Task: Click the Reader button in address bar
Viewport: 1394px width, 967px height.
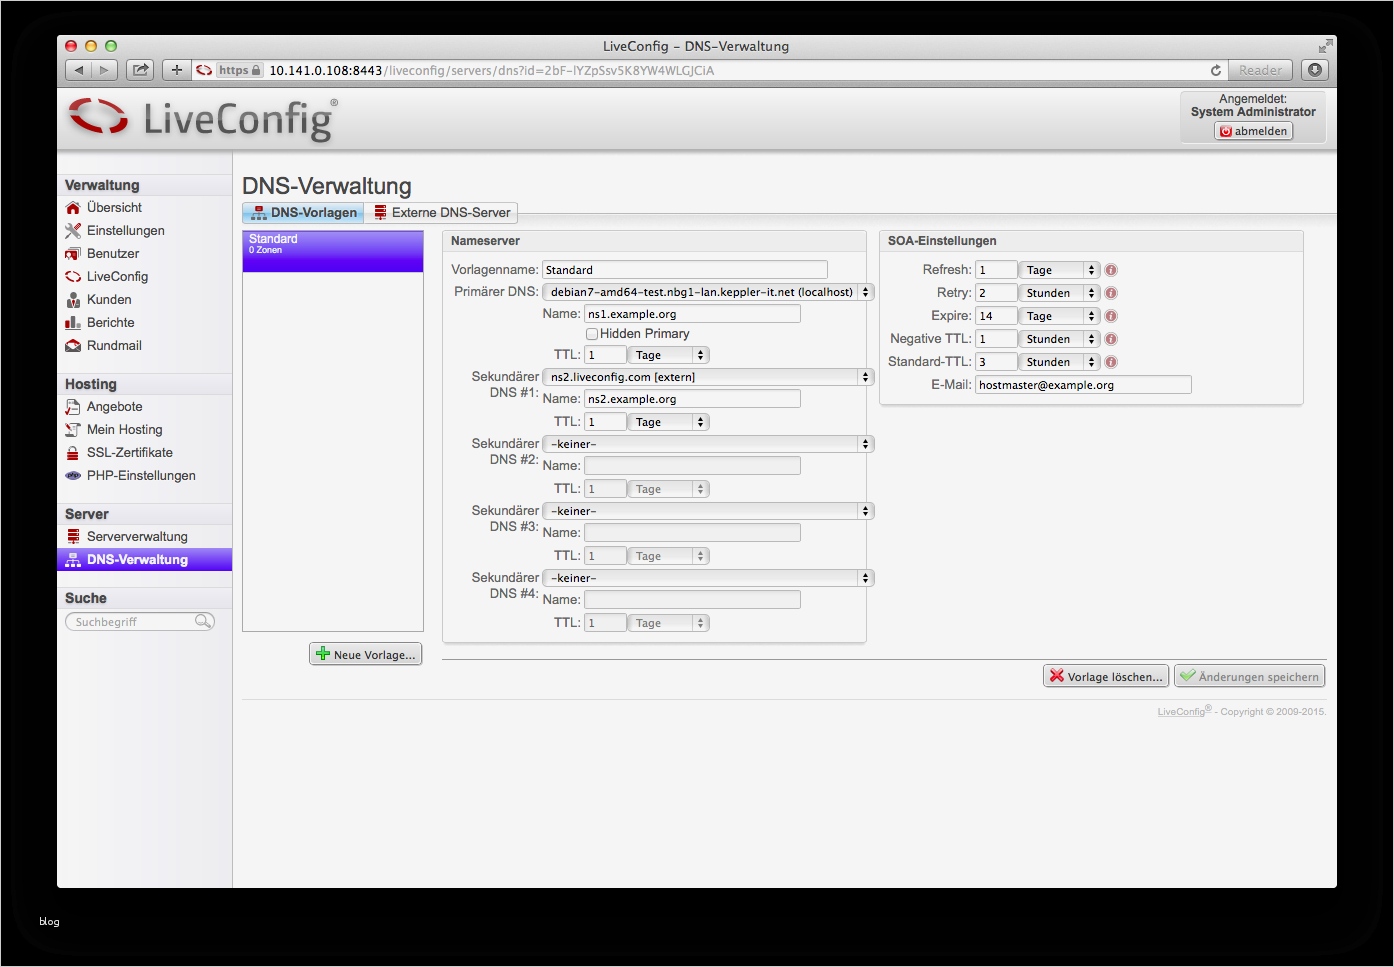Action: pos(1260,70)
